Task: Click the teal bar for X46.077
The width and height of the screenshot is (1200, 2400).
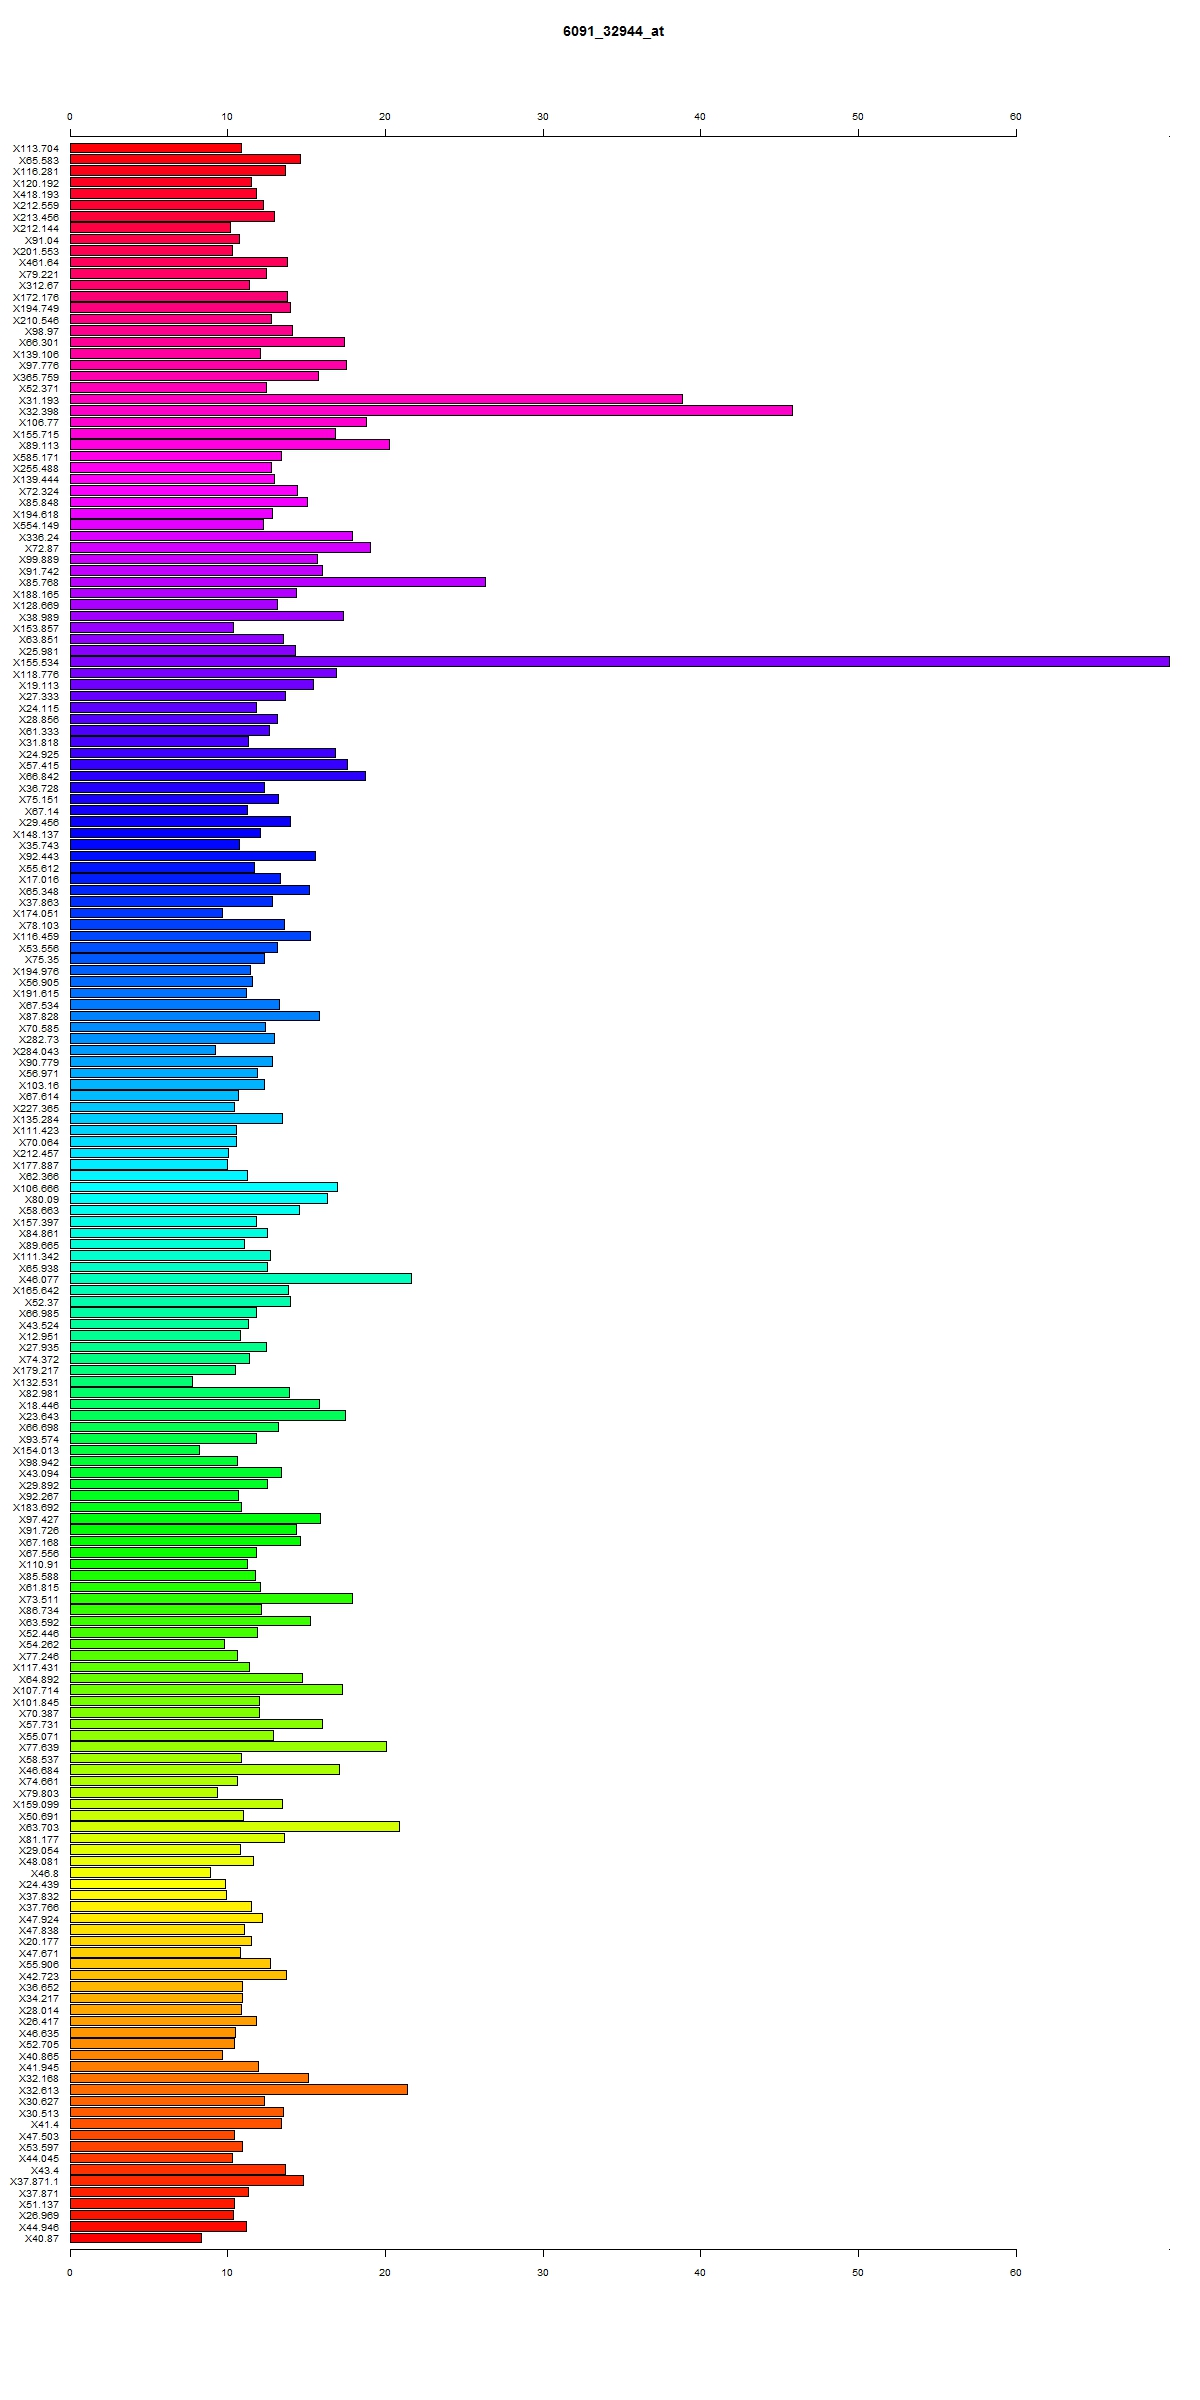Action: 241,1279
